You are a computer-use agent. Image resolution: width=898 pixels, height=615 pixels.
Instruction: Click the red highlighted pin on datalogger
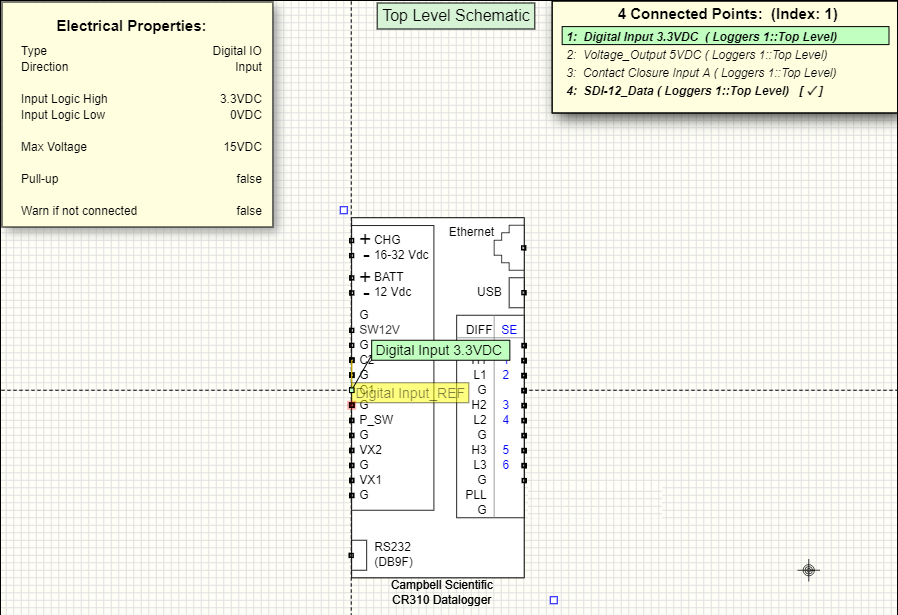(352, 405)
